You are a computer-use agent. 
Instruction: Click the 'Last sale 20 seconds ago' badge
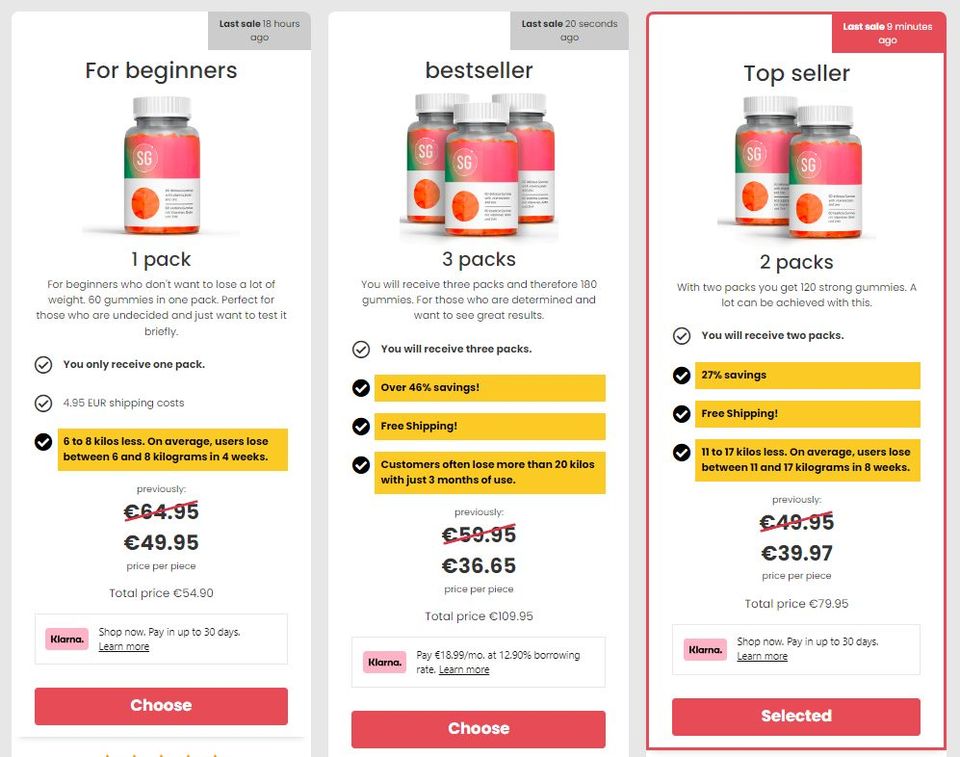point(569,31)
